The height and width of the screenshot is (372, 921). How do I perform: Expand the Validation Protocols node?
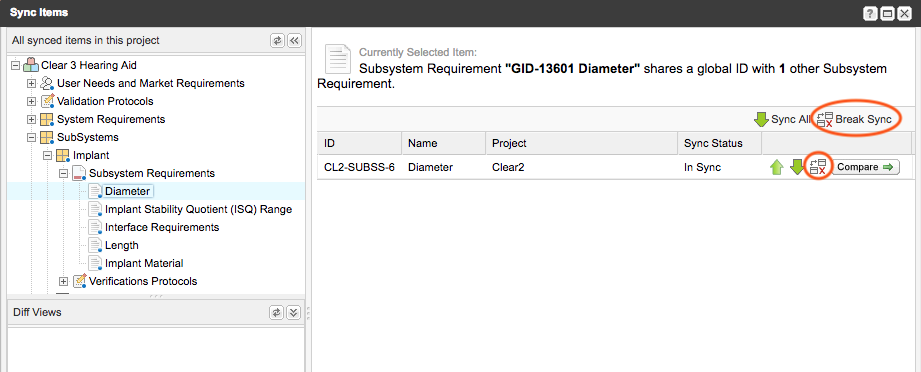(32, 102)
